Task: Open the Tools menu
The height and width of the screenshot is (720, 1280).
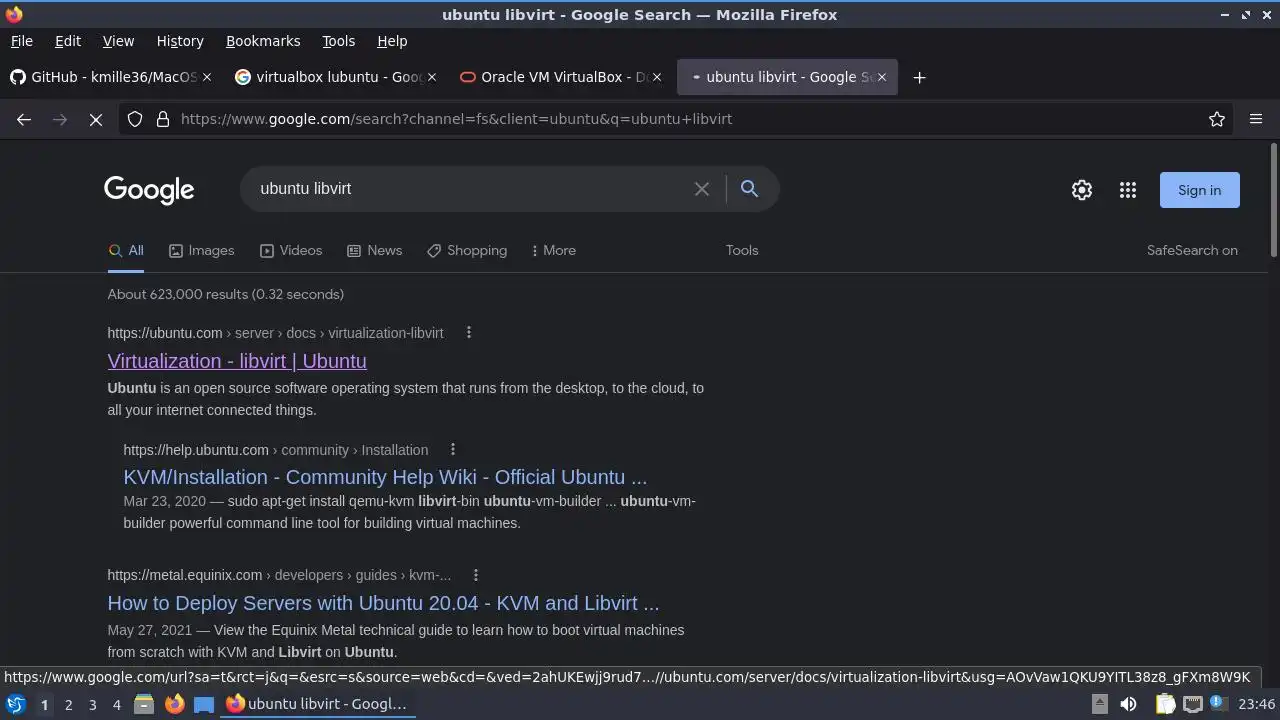Action: click(338, 41)
